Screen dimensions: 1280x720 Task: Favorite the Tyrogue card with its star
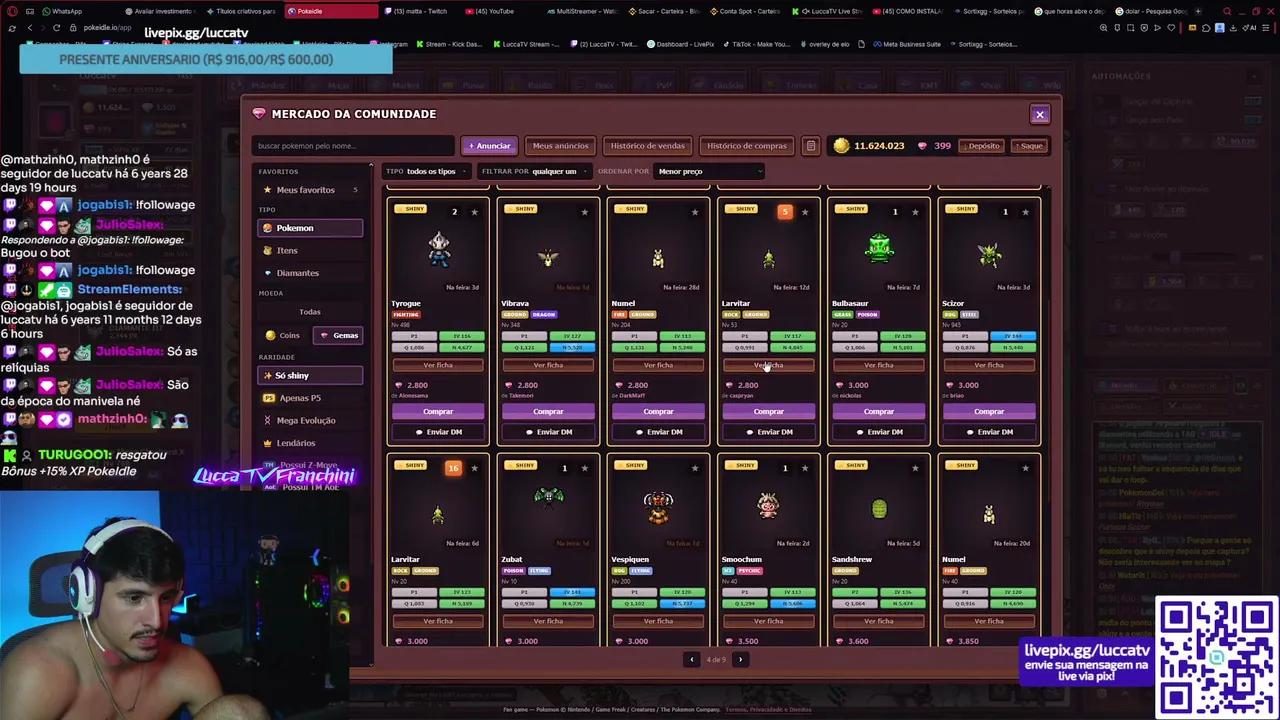pyautogui.click(x=474, y=212)
